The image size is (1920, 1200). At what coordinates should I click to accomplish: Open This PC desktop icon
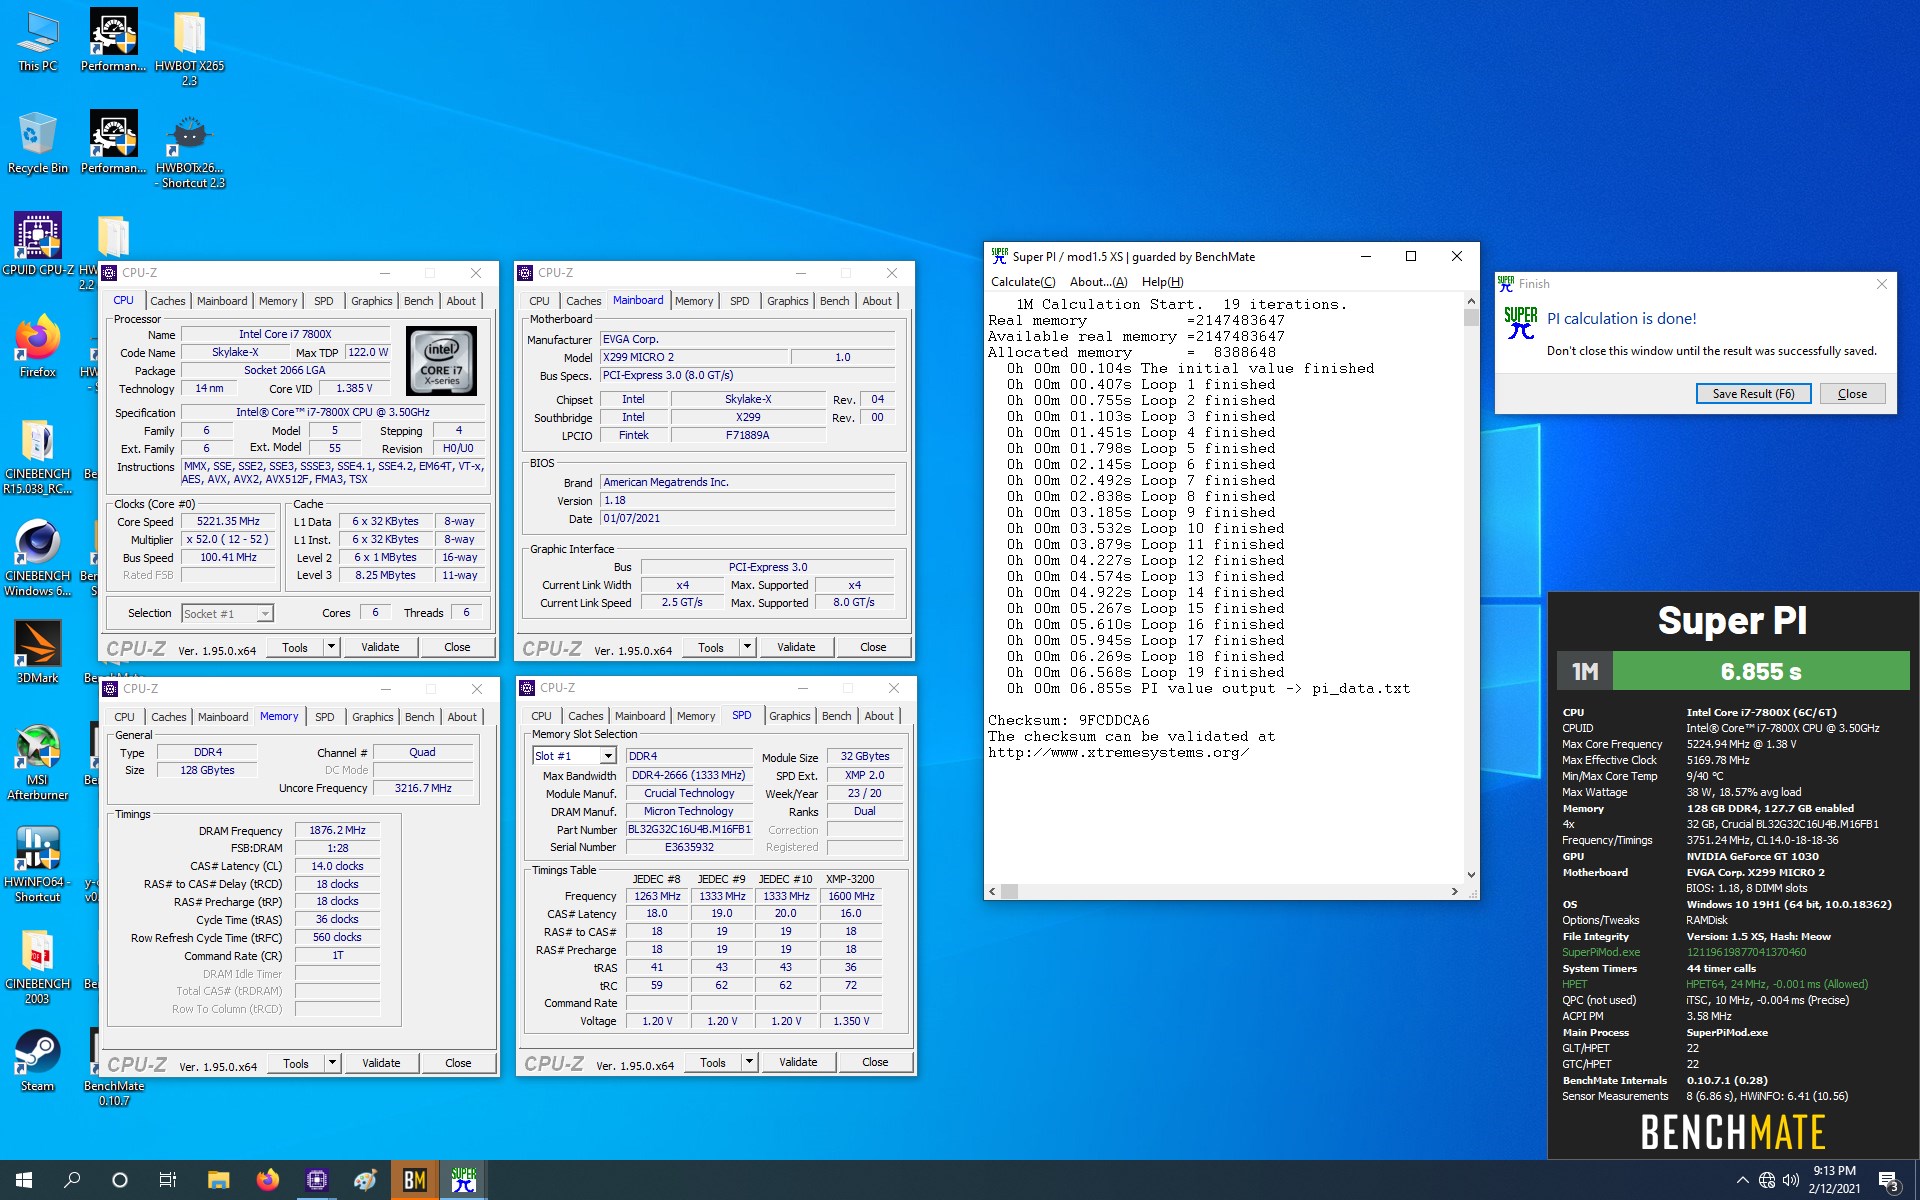point(38,41)
